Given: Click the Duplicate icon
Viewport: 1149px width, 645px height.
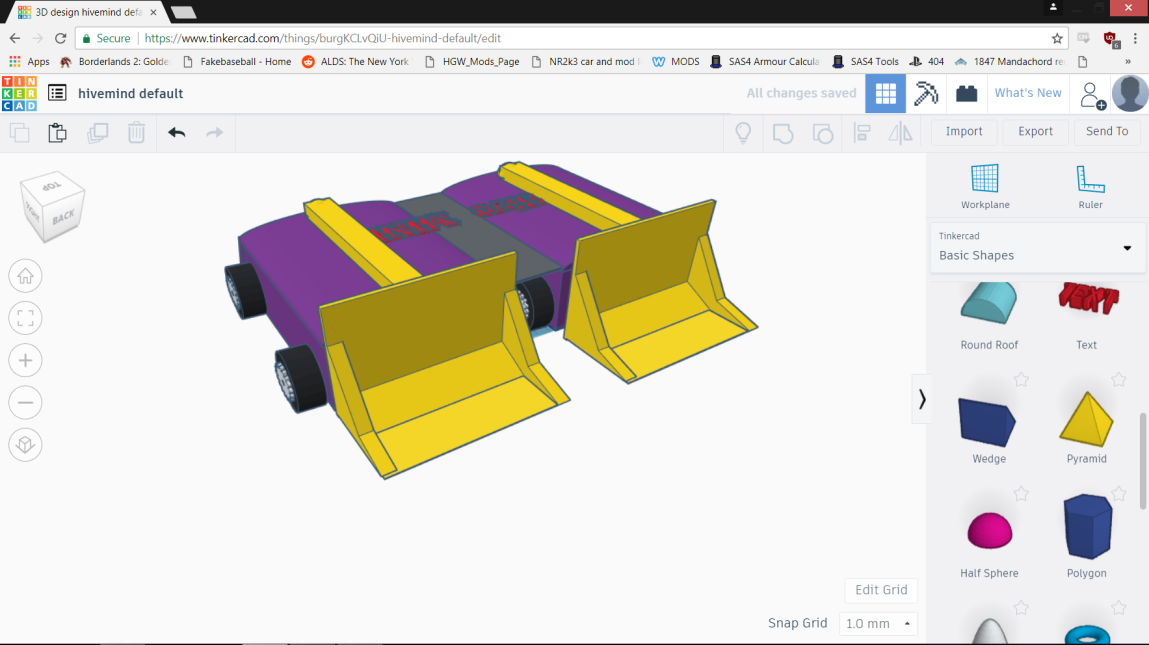Looking at the screenshot, I should click(97, 133).
